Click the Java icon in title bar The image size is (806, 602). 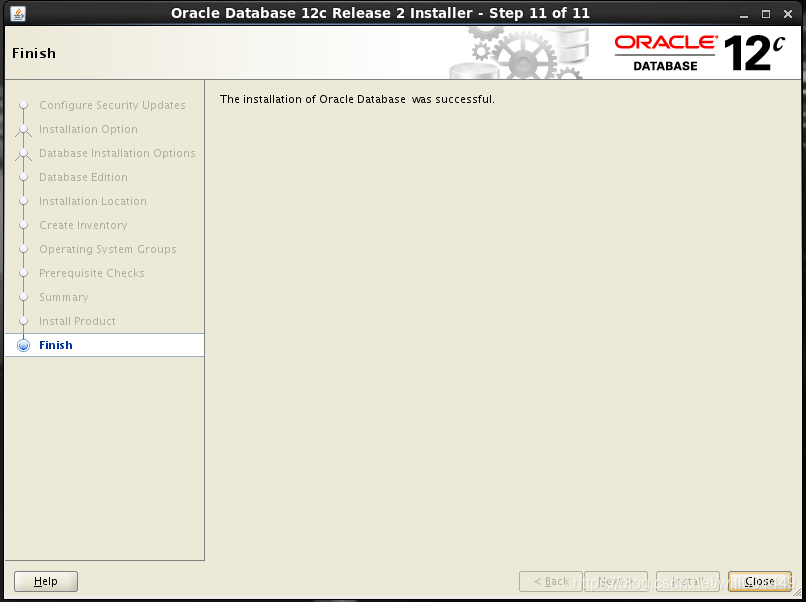(18, 13)
